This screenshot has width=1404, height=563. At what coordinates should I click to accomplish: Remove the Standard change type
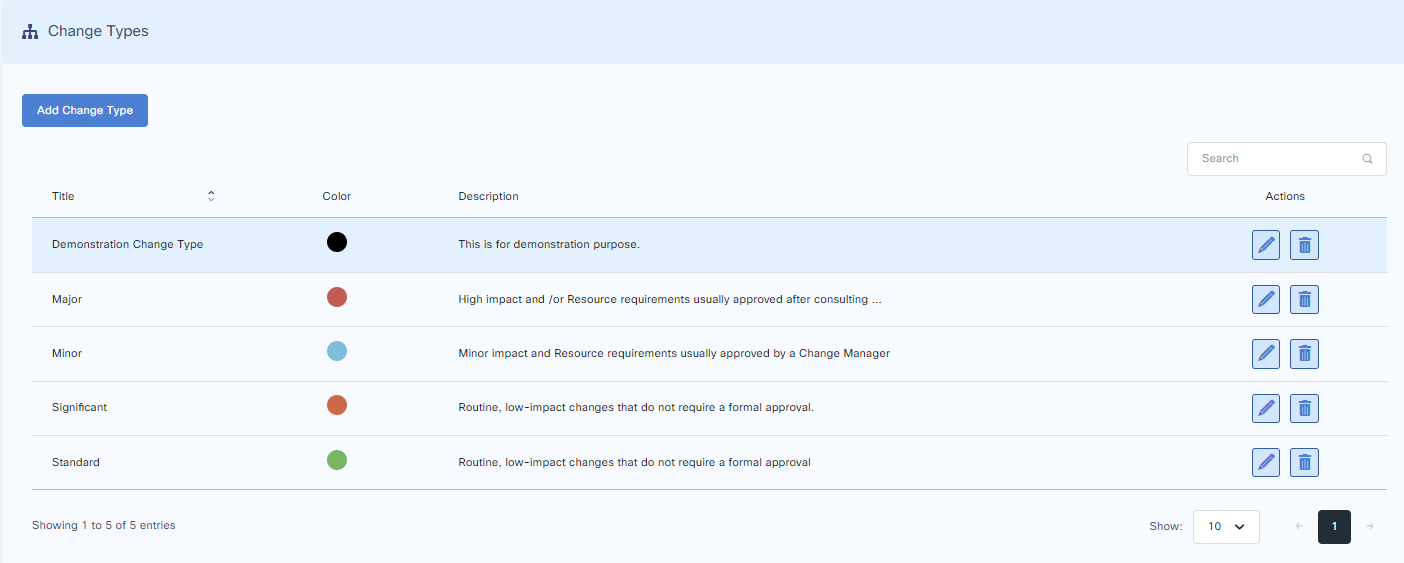tap(1304, 462)
